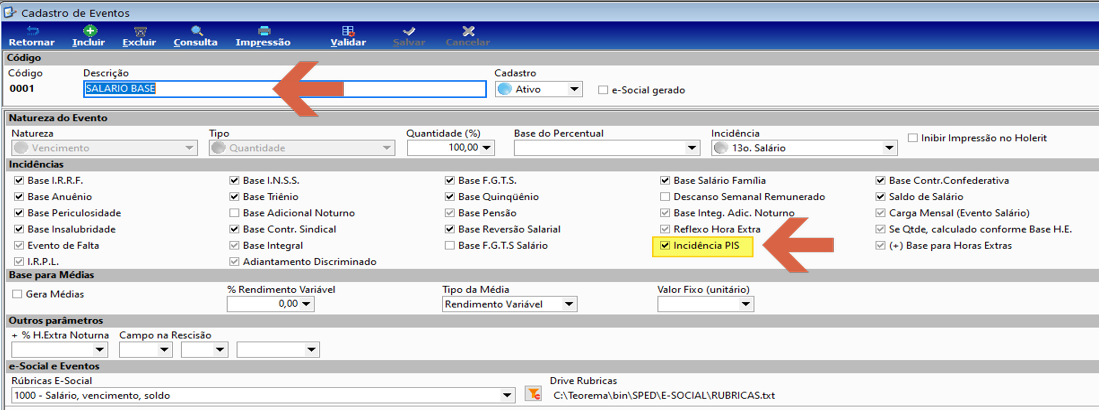1104x410 pixels.
Task: Toggle Se Qtde, calculado conforme Base H.E.
Action: pos(880,229)
